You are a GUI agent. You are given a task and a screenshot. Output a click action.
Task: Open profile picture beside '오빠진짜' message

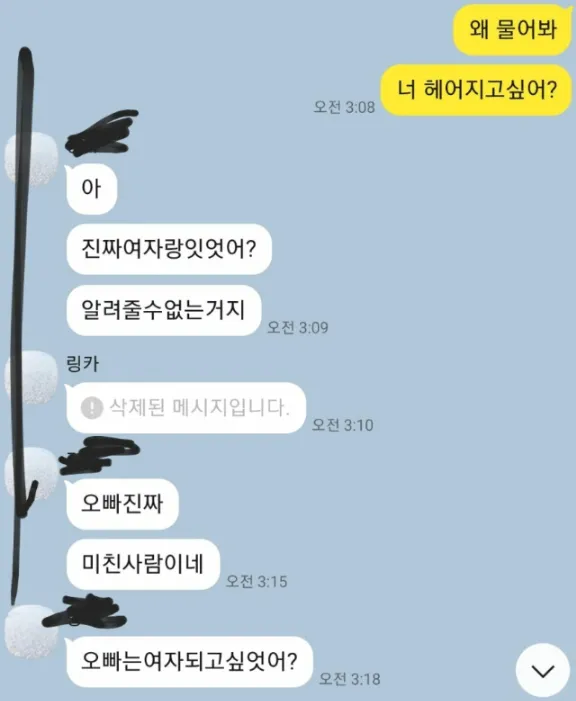(x=31, y=474)
